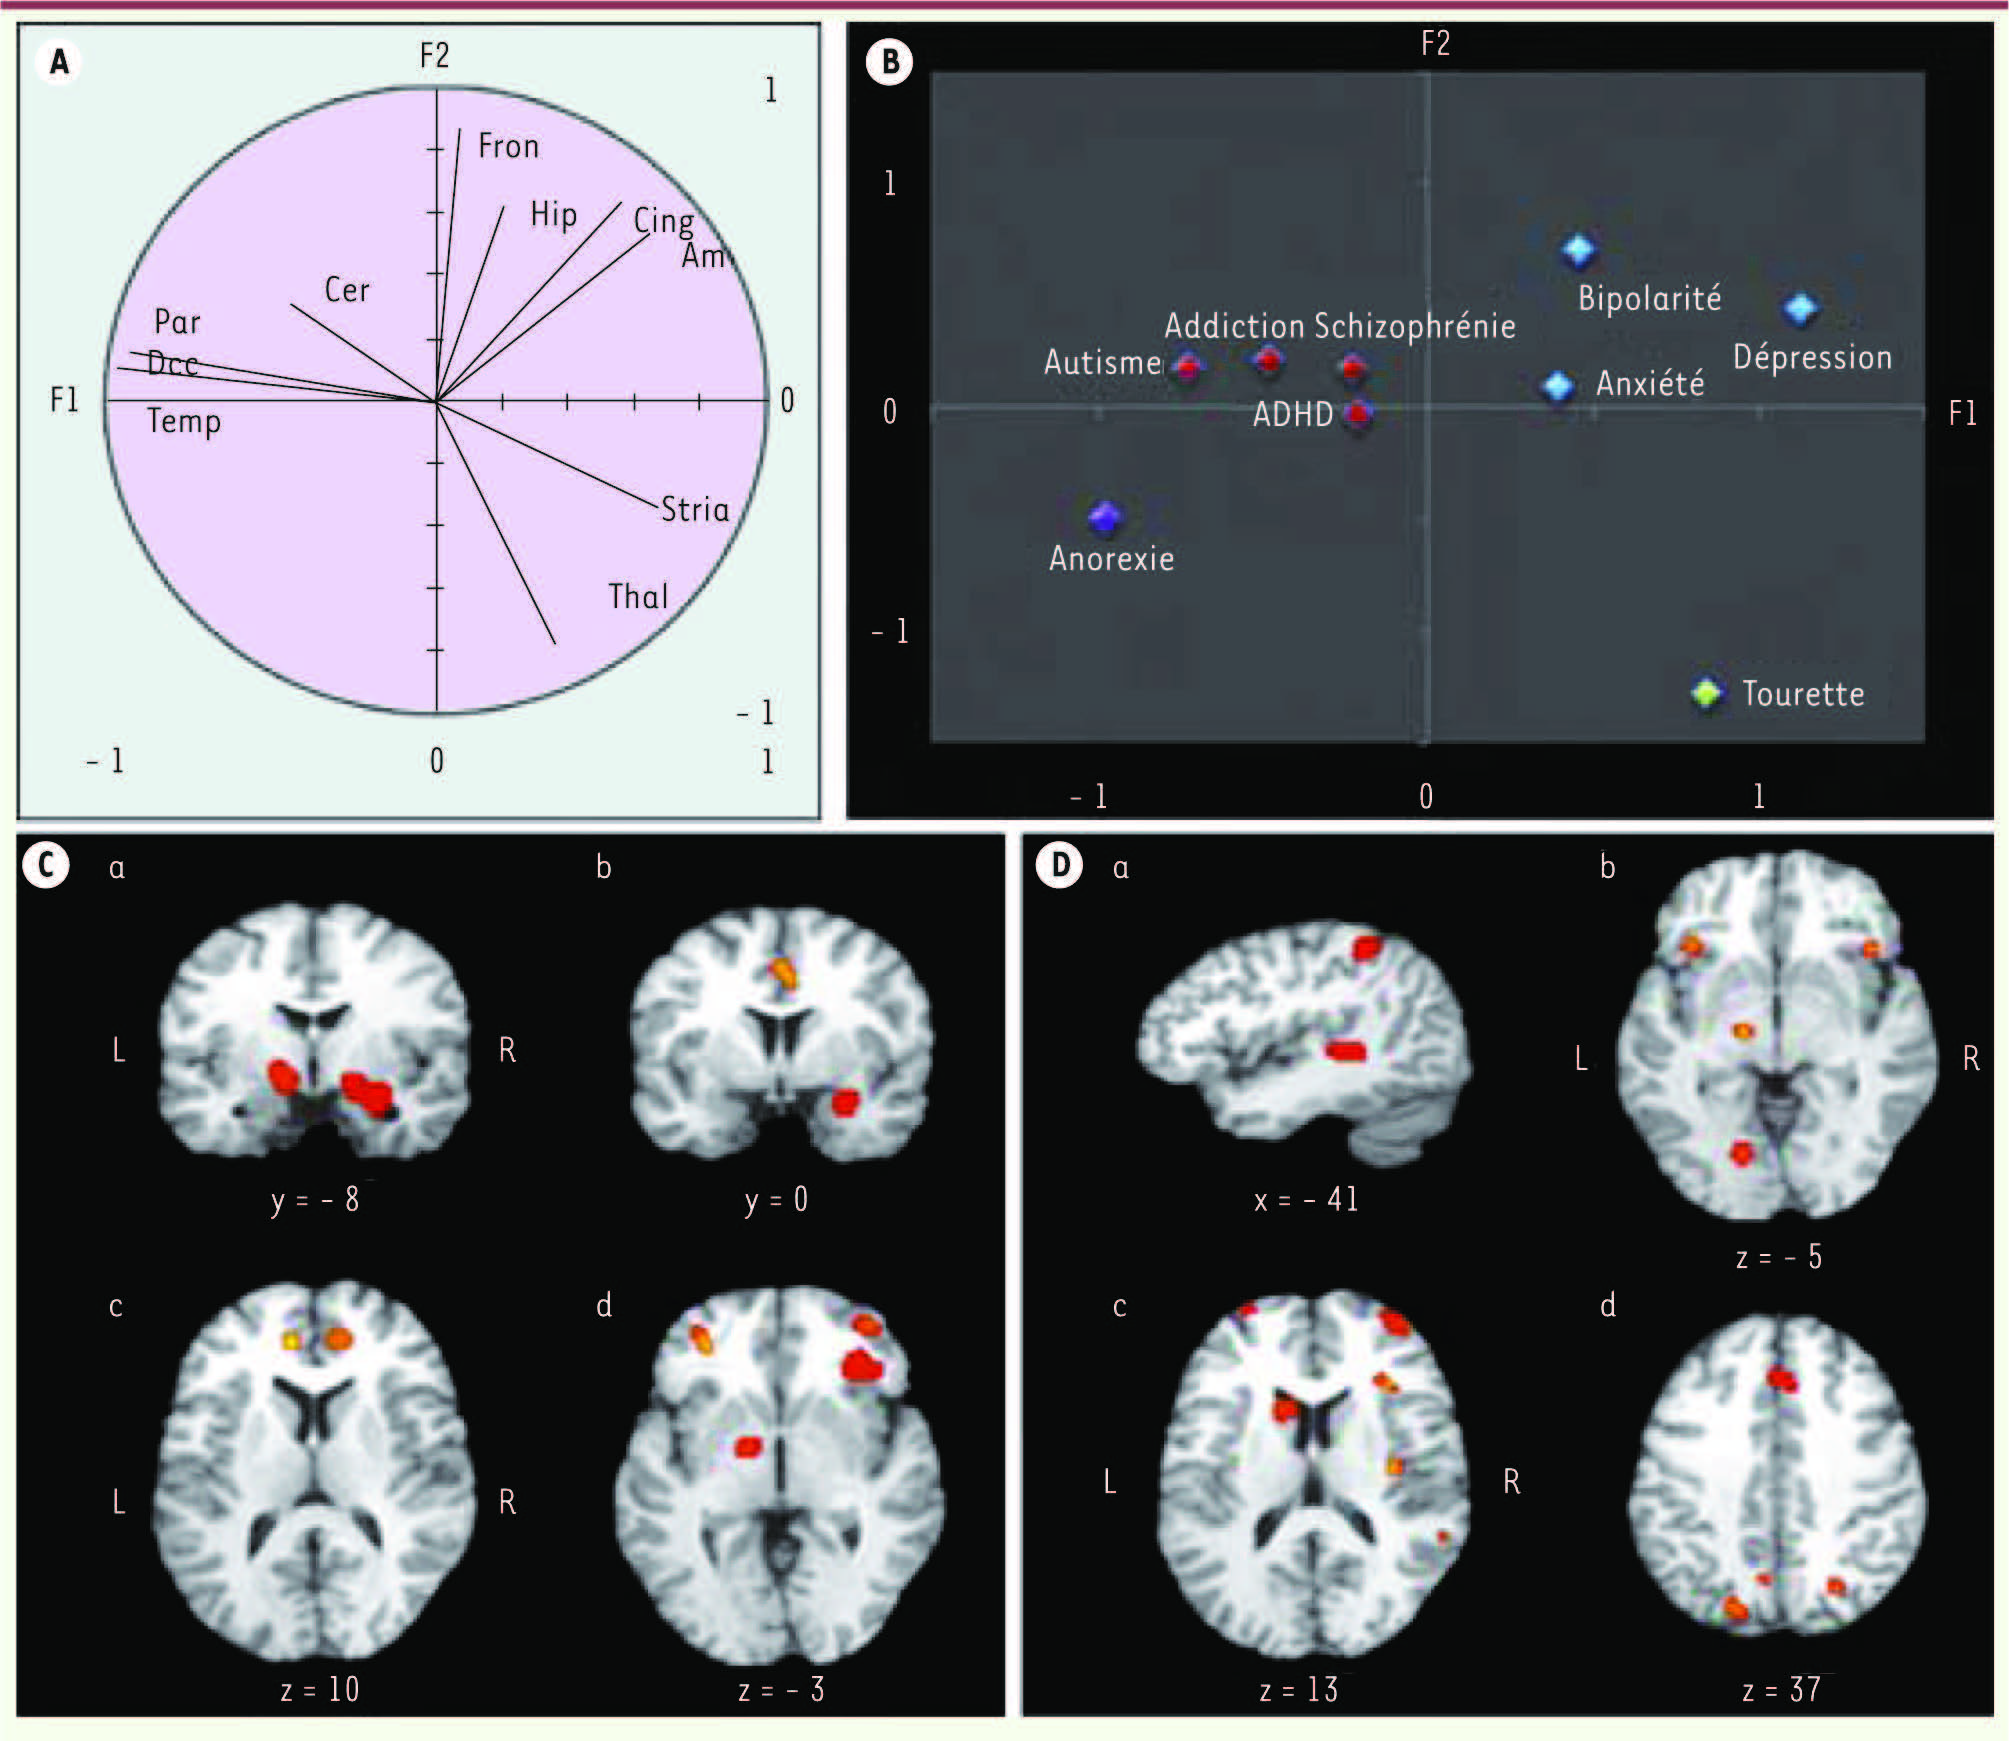This screenshot has height=1741, width=2009.
Task: Click the panel C circle label
Action: click(x=46, y=866)
